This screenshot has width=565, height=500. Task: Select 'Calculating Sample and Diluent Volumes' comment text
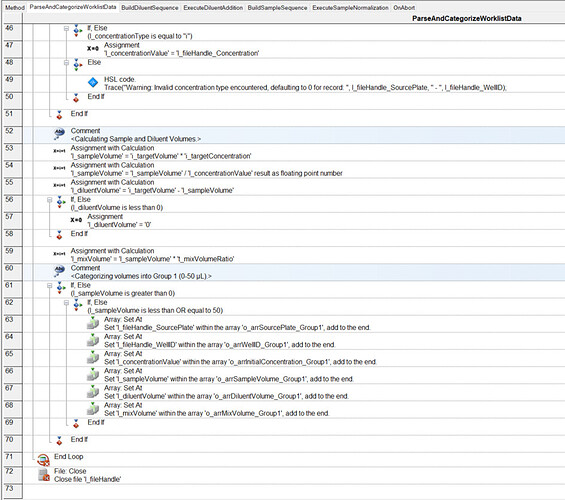136,139
